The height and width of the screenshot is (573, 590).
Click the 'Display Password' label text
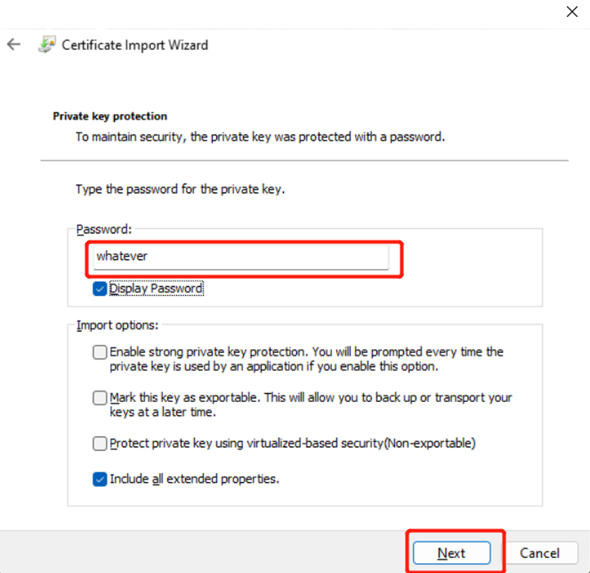coord(156,289)
